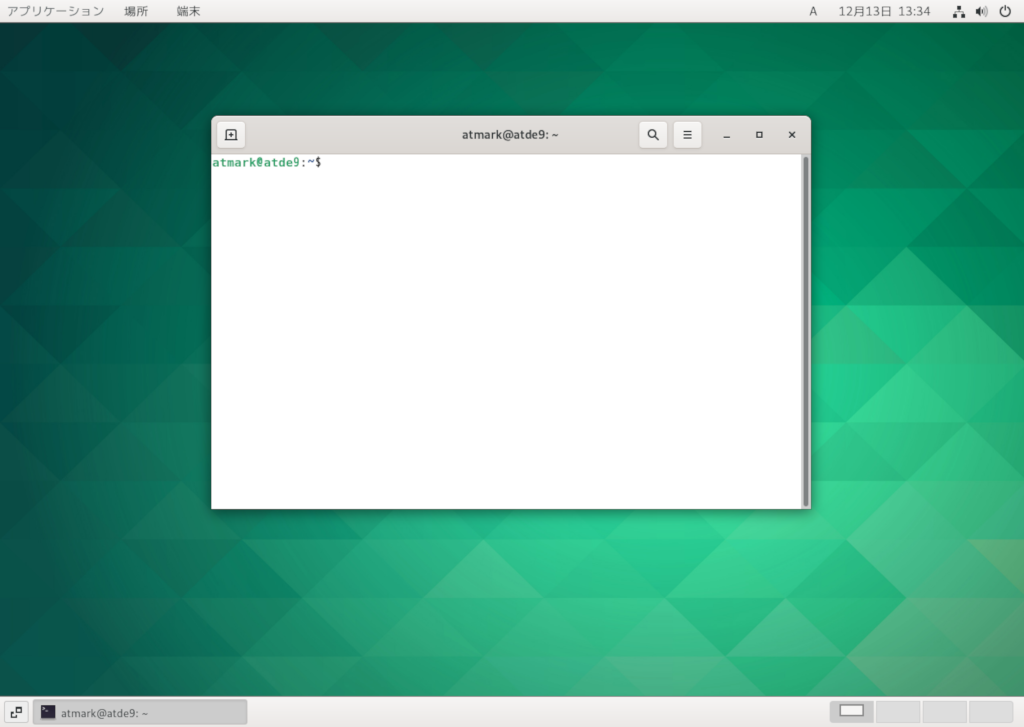Click the terminal search magnifier icon
The image size is (1024, 727).
click(x=653, y=135)
